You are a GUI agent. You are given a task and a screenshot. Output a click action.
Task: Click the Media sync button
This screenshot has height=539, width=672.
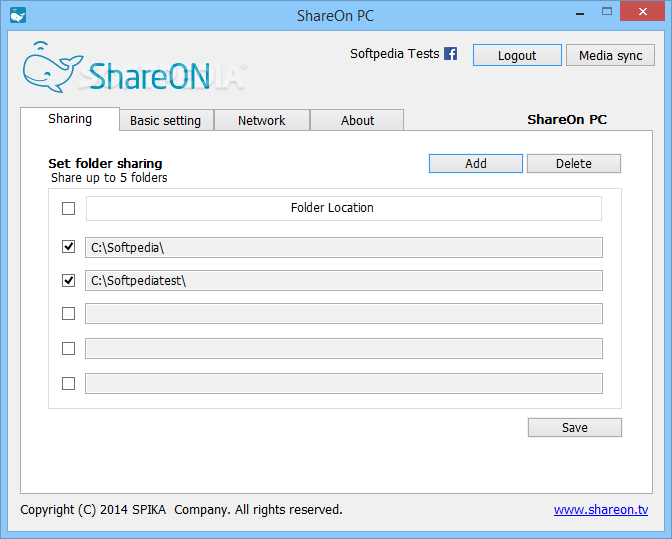(610, 55)
